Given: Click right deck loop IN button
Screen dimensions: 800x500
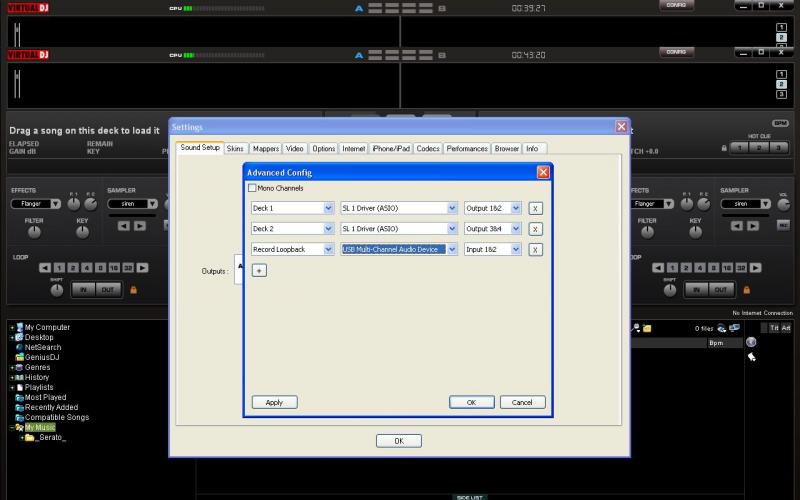Looking at the screenshot, I should click(696, 290).
